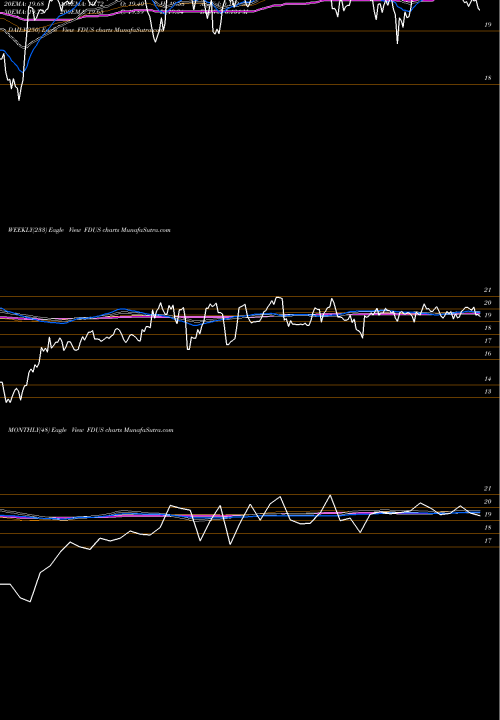
Task: Select the 17 axis label on weekly chart
Action: 488,341
